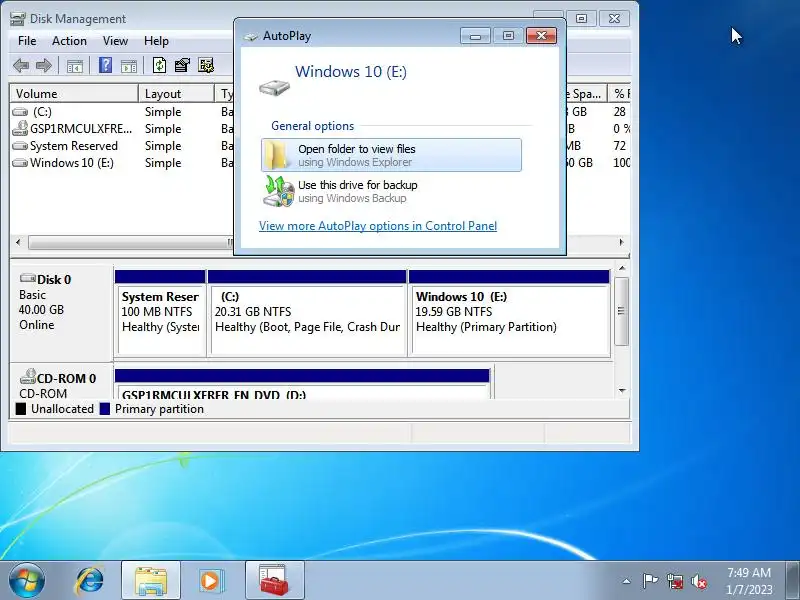Click the network tray icon
Viewport: 800px width, 600px height.
(675, 581)
